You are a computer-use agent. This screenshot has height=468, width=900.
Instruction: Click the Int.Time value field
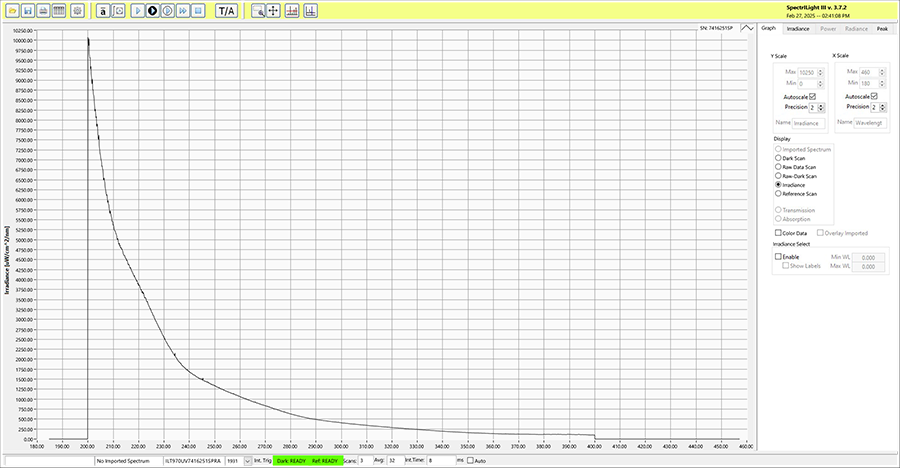pyautogui.click(x=441, y=461)
